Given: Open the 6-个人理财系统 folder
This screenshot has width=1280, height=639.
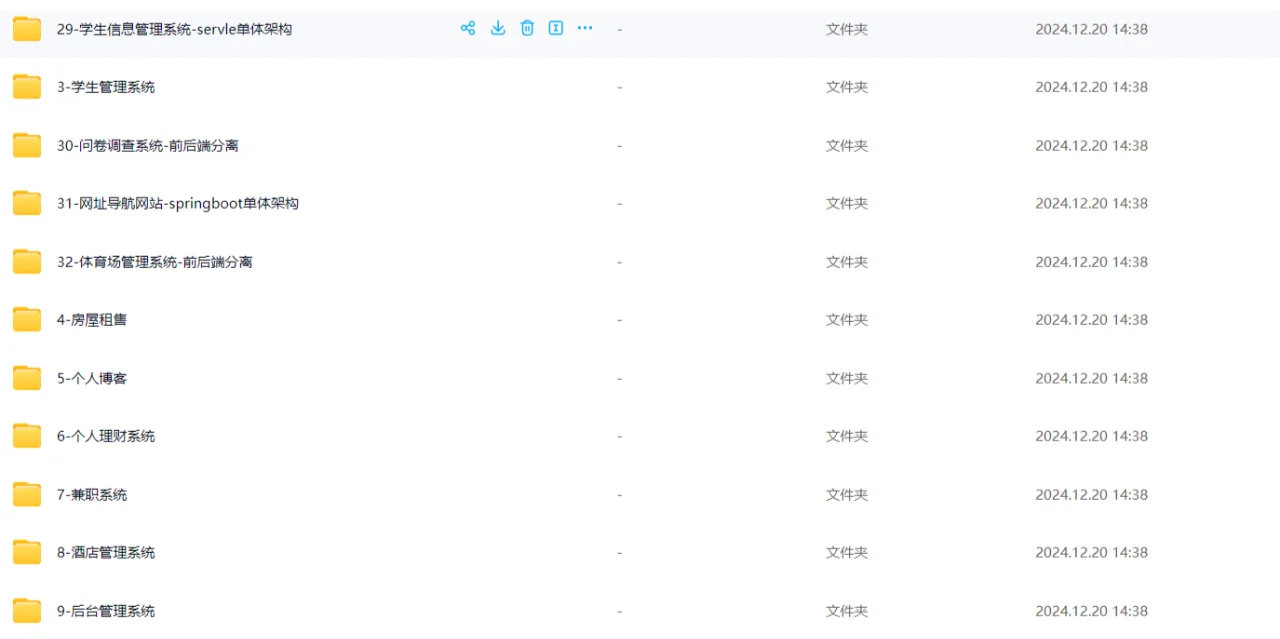Looking at the screenshot, I should (x=104, y=435).
